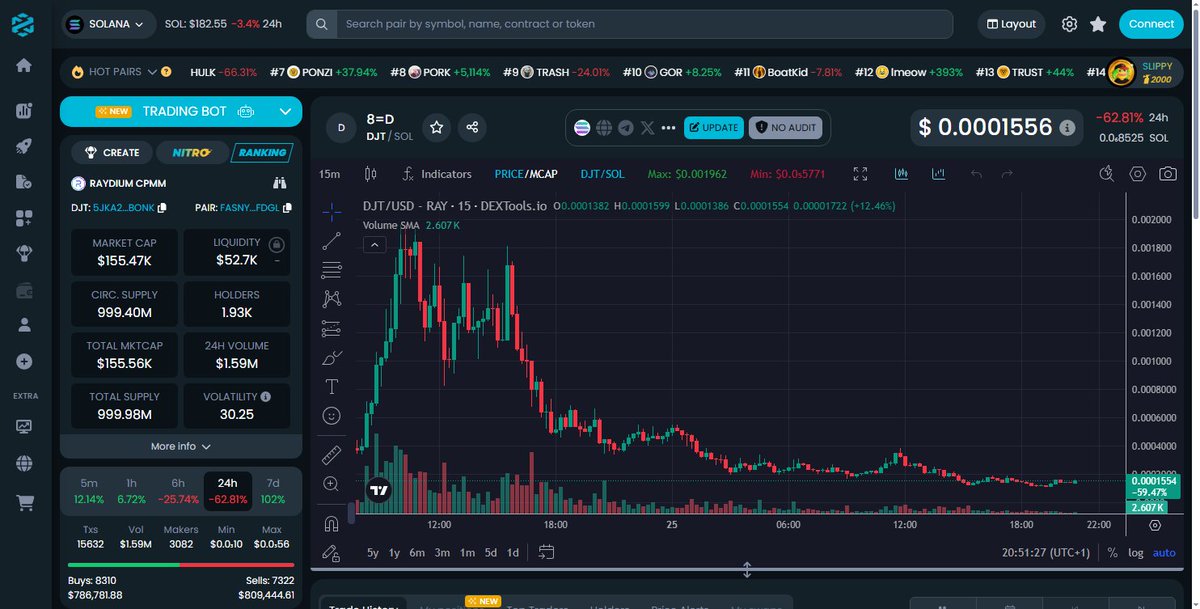Expand the TRADING BOT panel chevron

(285, 112)
